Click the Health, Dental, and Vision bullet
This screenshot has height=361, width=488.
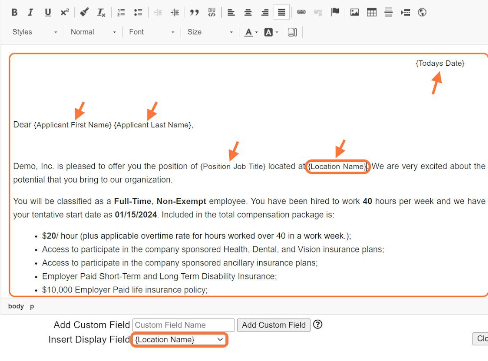click(x=213, y=250)
